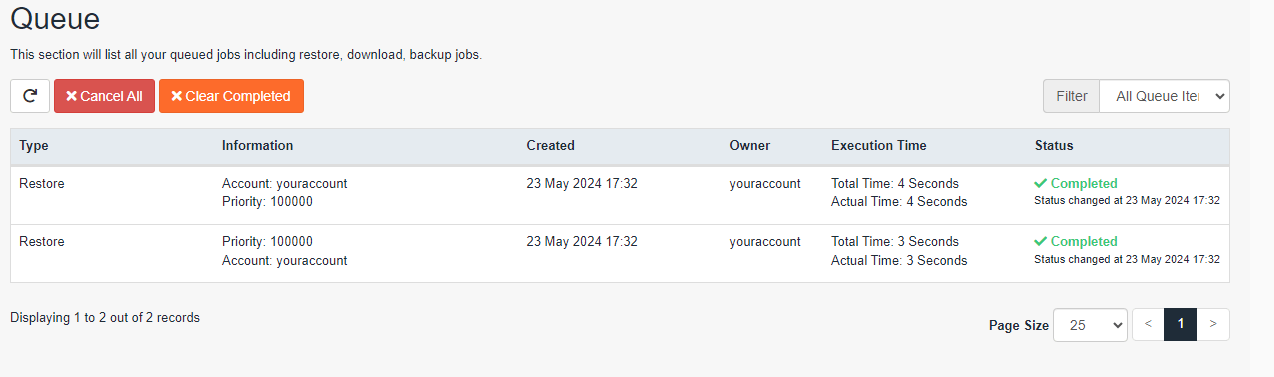This screenshot has width=1274, height=377.
Task: Click the Created column header
Action: 550,145
